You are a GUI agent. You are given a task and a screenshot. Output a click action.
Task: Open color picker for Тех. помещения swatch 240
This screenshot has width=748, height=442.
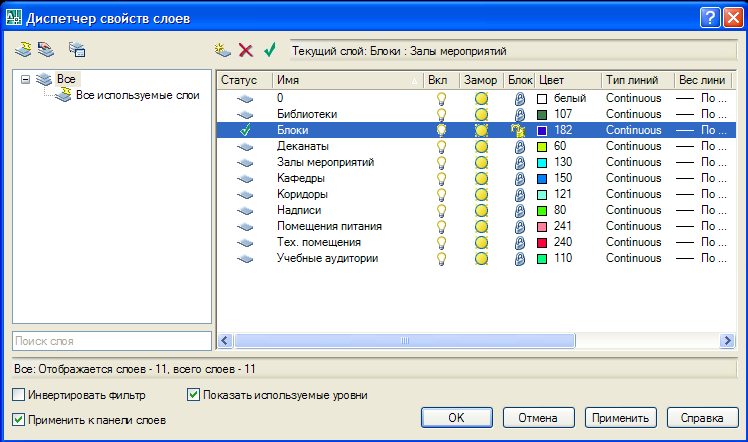[x=542, y=243]
